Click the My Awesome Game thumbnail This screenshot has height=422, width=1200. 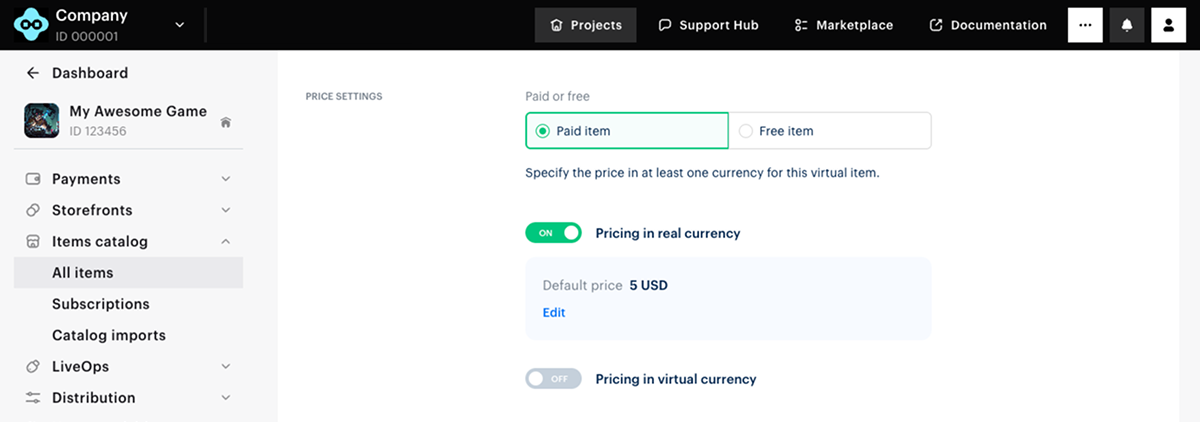click(x=41, y=121)
